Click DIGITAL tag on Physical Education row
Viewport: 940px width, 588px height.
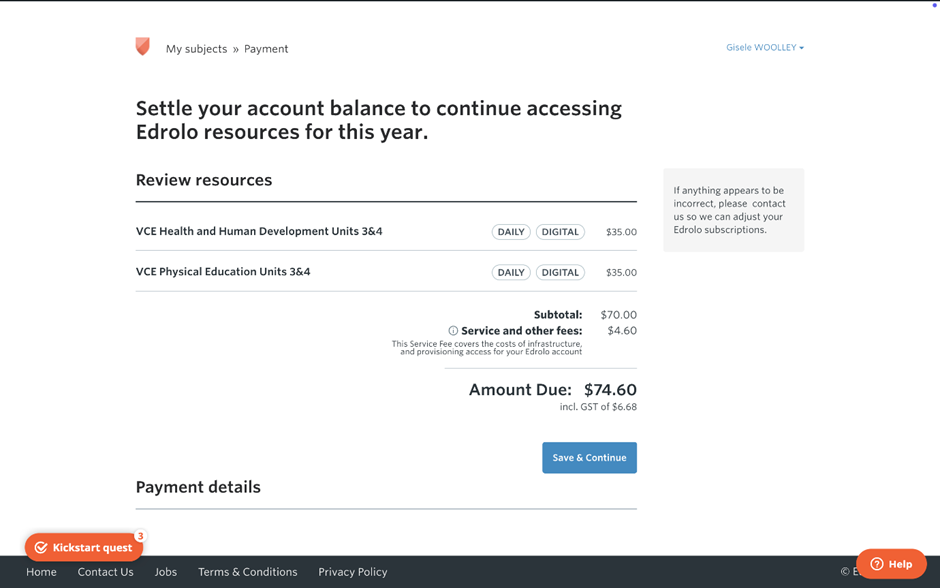click(x=560, y=272)
